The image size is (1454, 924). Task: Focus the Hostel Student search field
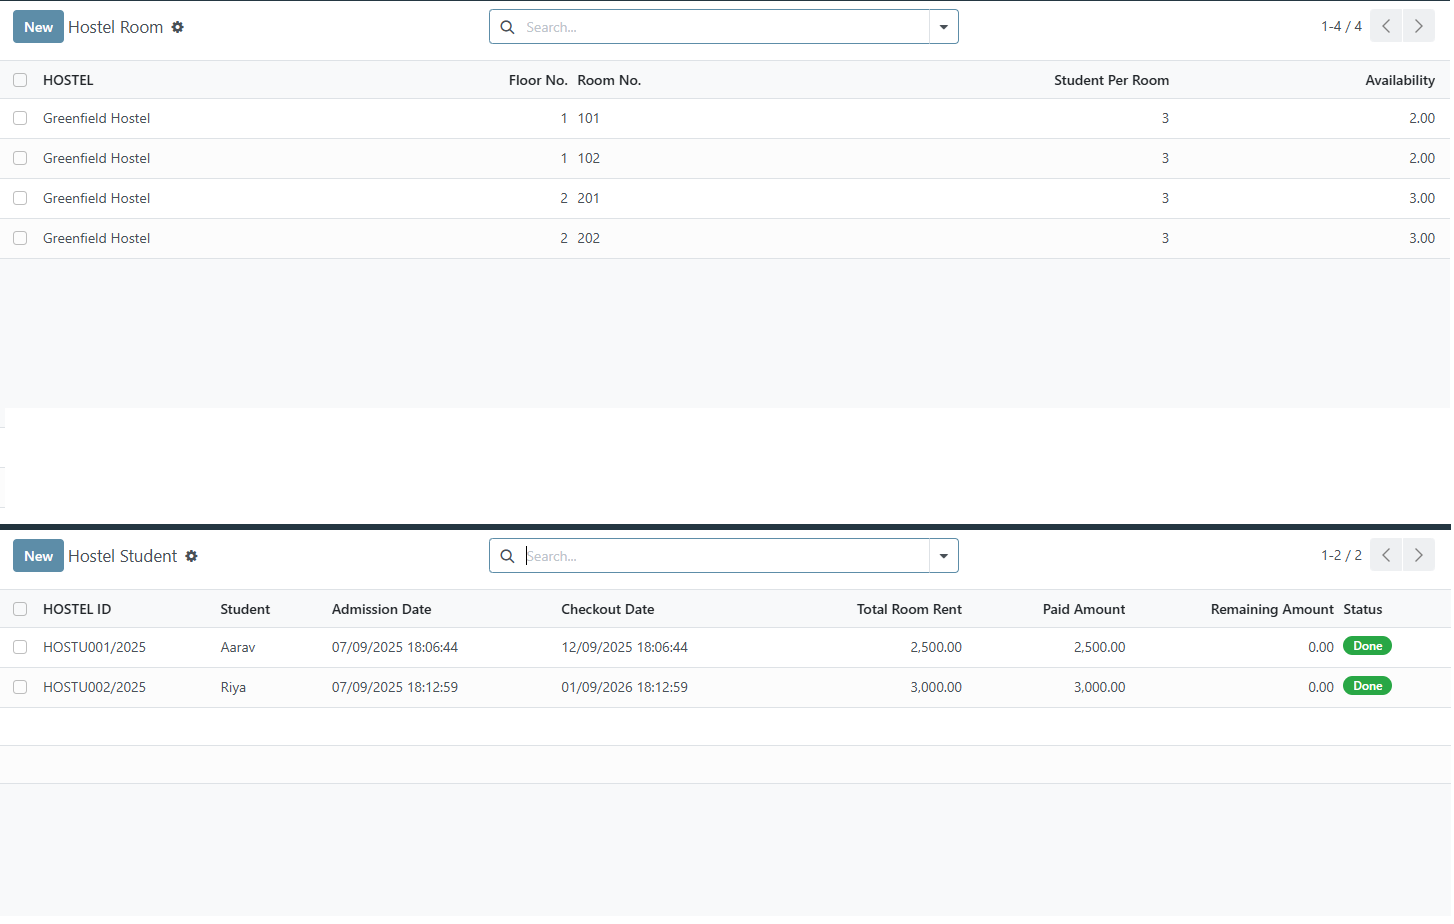(x=725, y=556)
